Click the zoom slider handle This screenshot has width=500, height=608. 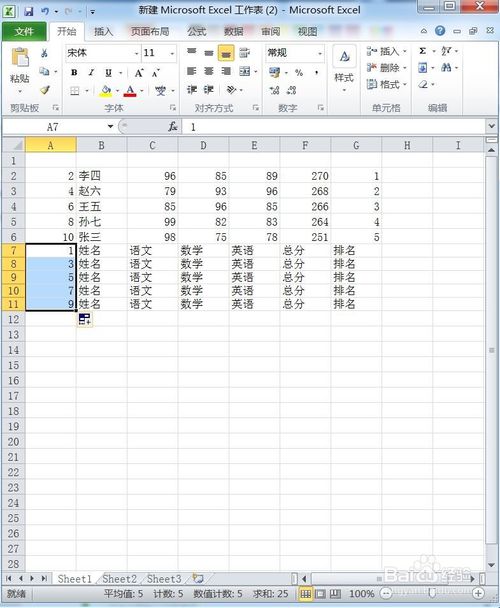(431, 593)
